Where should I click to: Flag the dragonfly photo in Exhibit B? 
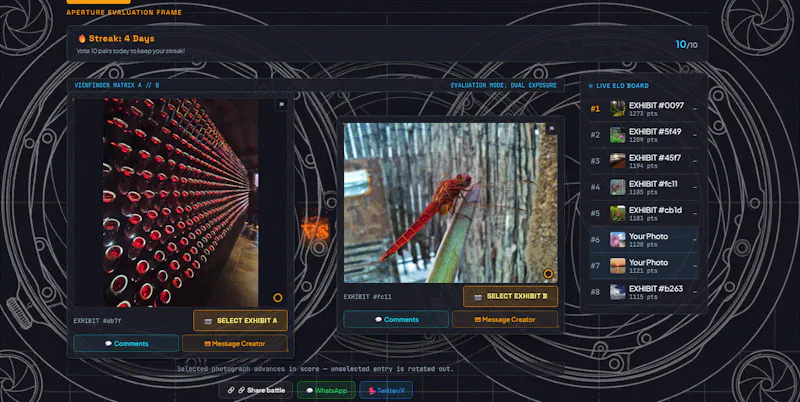(551, 129)
